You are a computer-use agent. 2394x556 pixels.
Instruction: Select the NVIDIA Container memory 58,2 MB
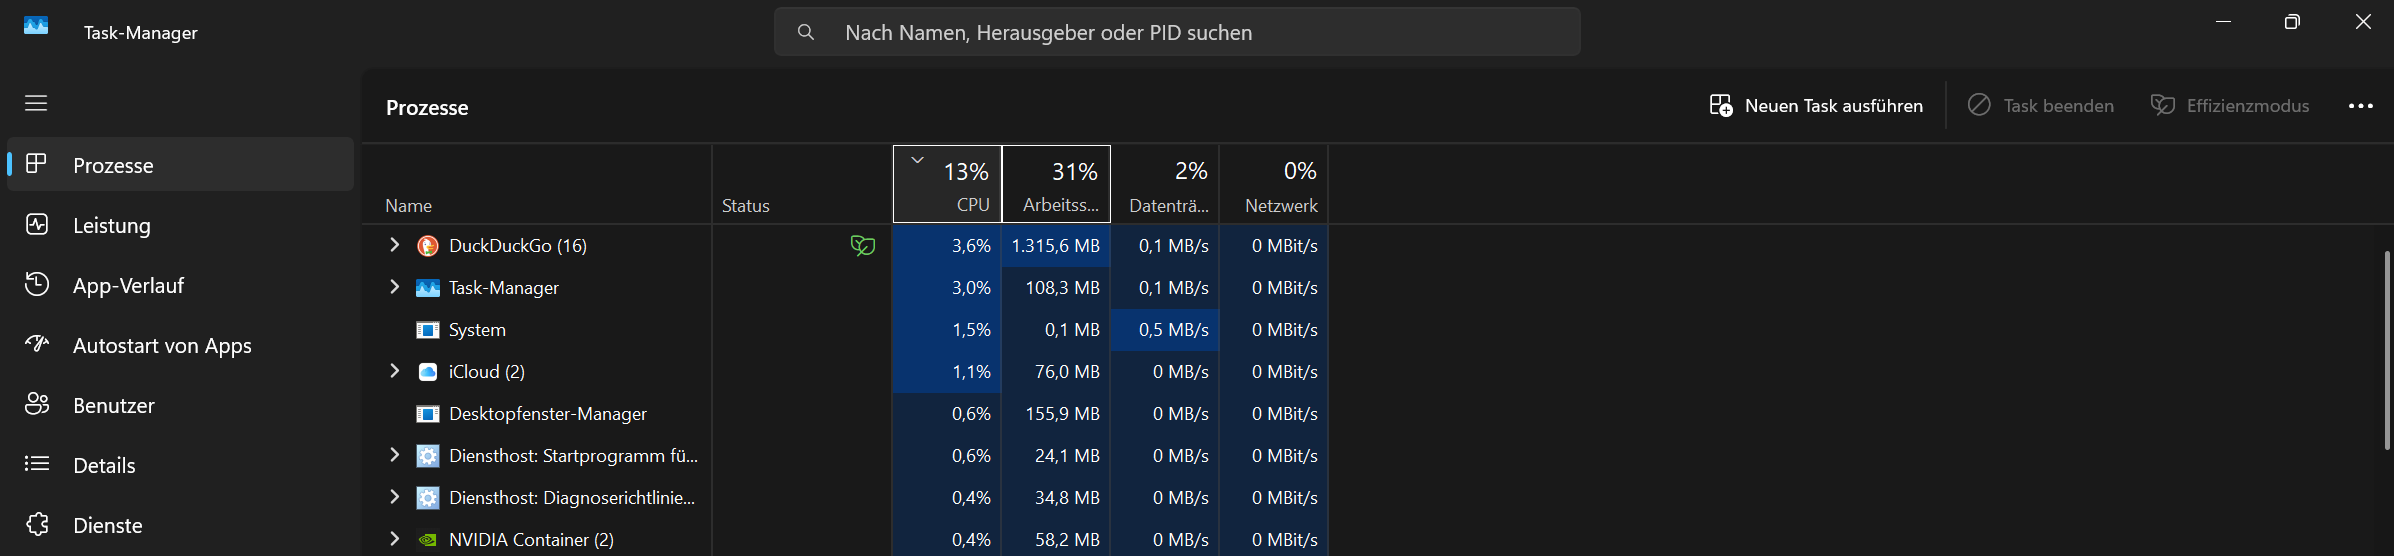tap(1056, 540)
